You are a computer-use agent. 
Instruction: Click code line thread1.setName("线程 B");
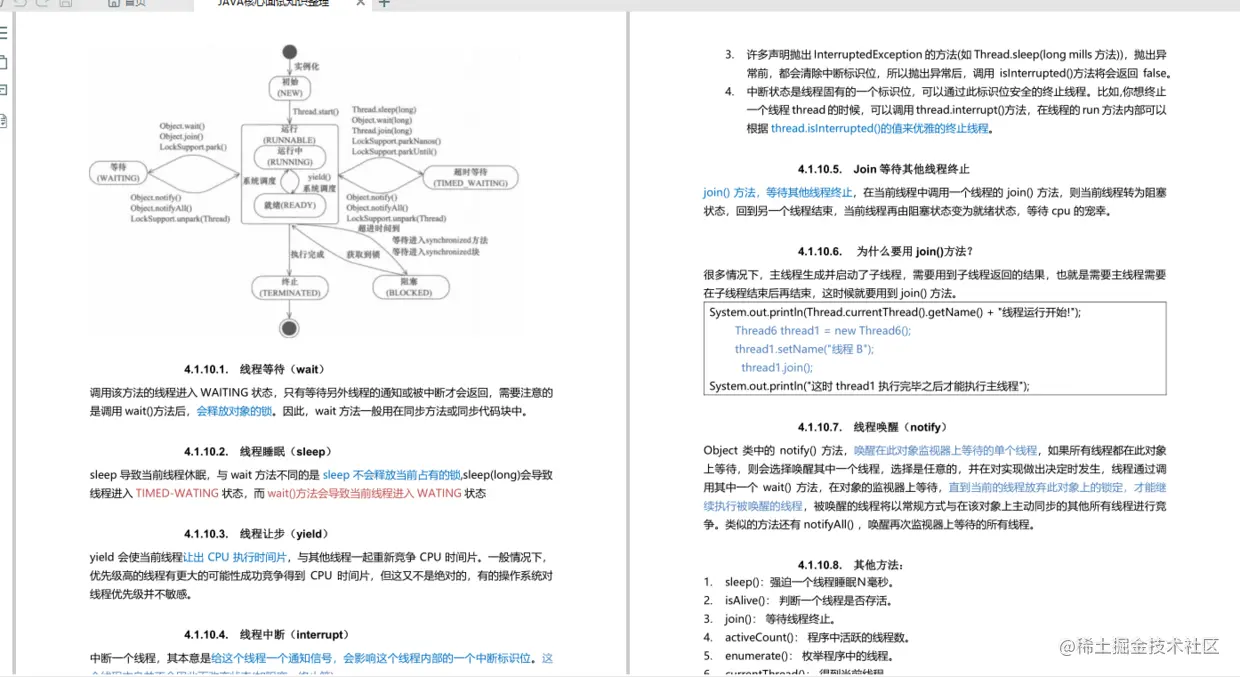[x=804, y=349]
